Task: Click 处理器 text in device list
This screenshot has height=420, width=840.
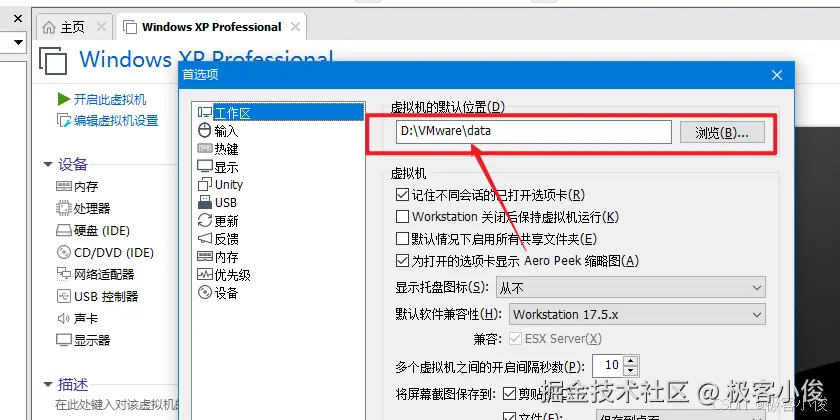Action: coord(92,208)
